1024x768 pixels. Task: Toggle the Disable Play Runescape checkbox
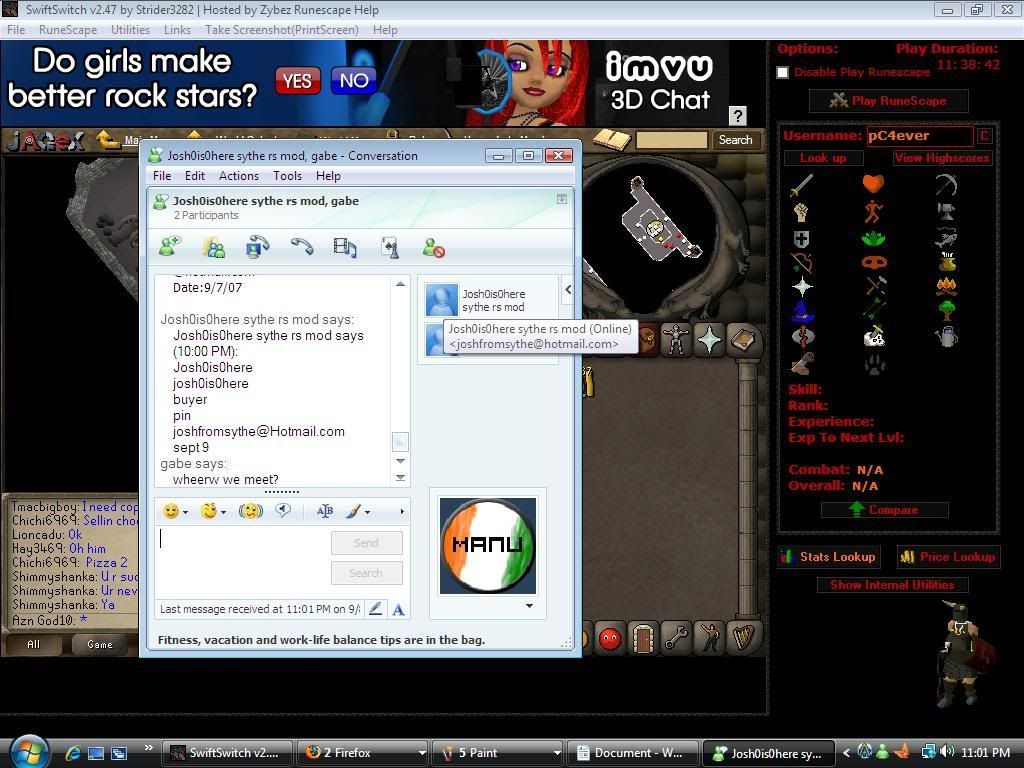coord(782,72)
